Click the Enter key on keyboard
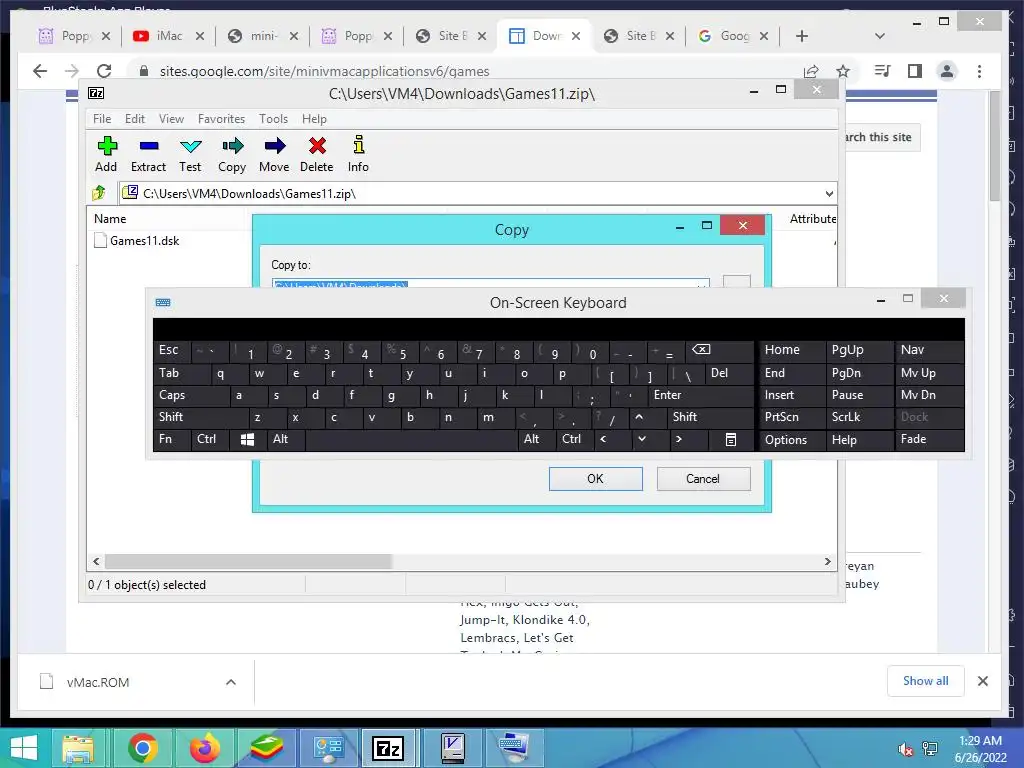Viewport: 1024px width, 768px height. pyautogui.click(x=701, y=395)
